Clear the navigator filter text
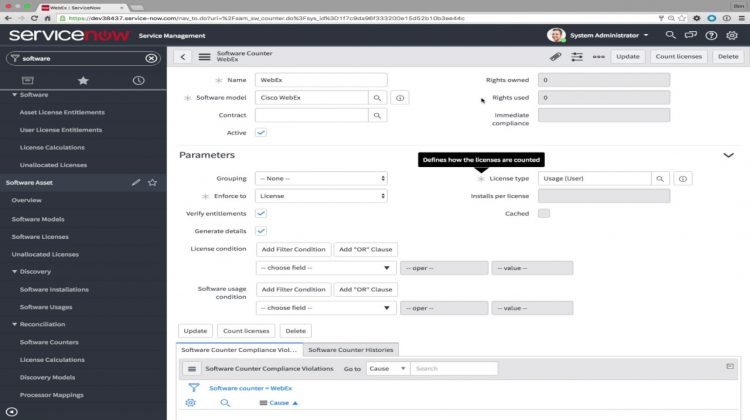 [x=151, y=58]
